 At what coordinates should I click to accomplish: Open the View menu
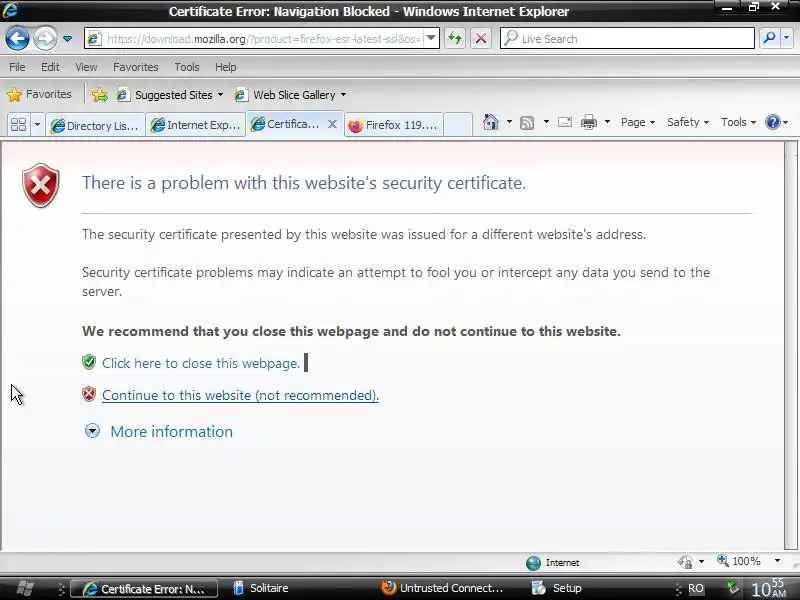[x=86, y=67]
